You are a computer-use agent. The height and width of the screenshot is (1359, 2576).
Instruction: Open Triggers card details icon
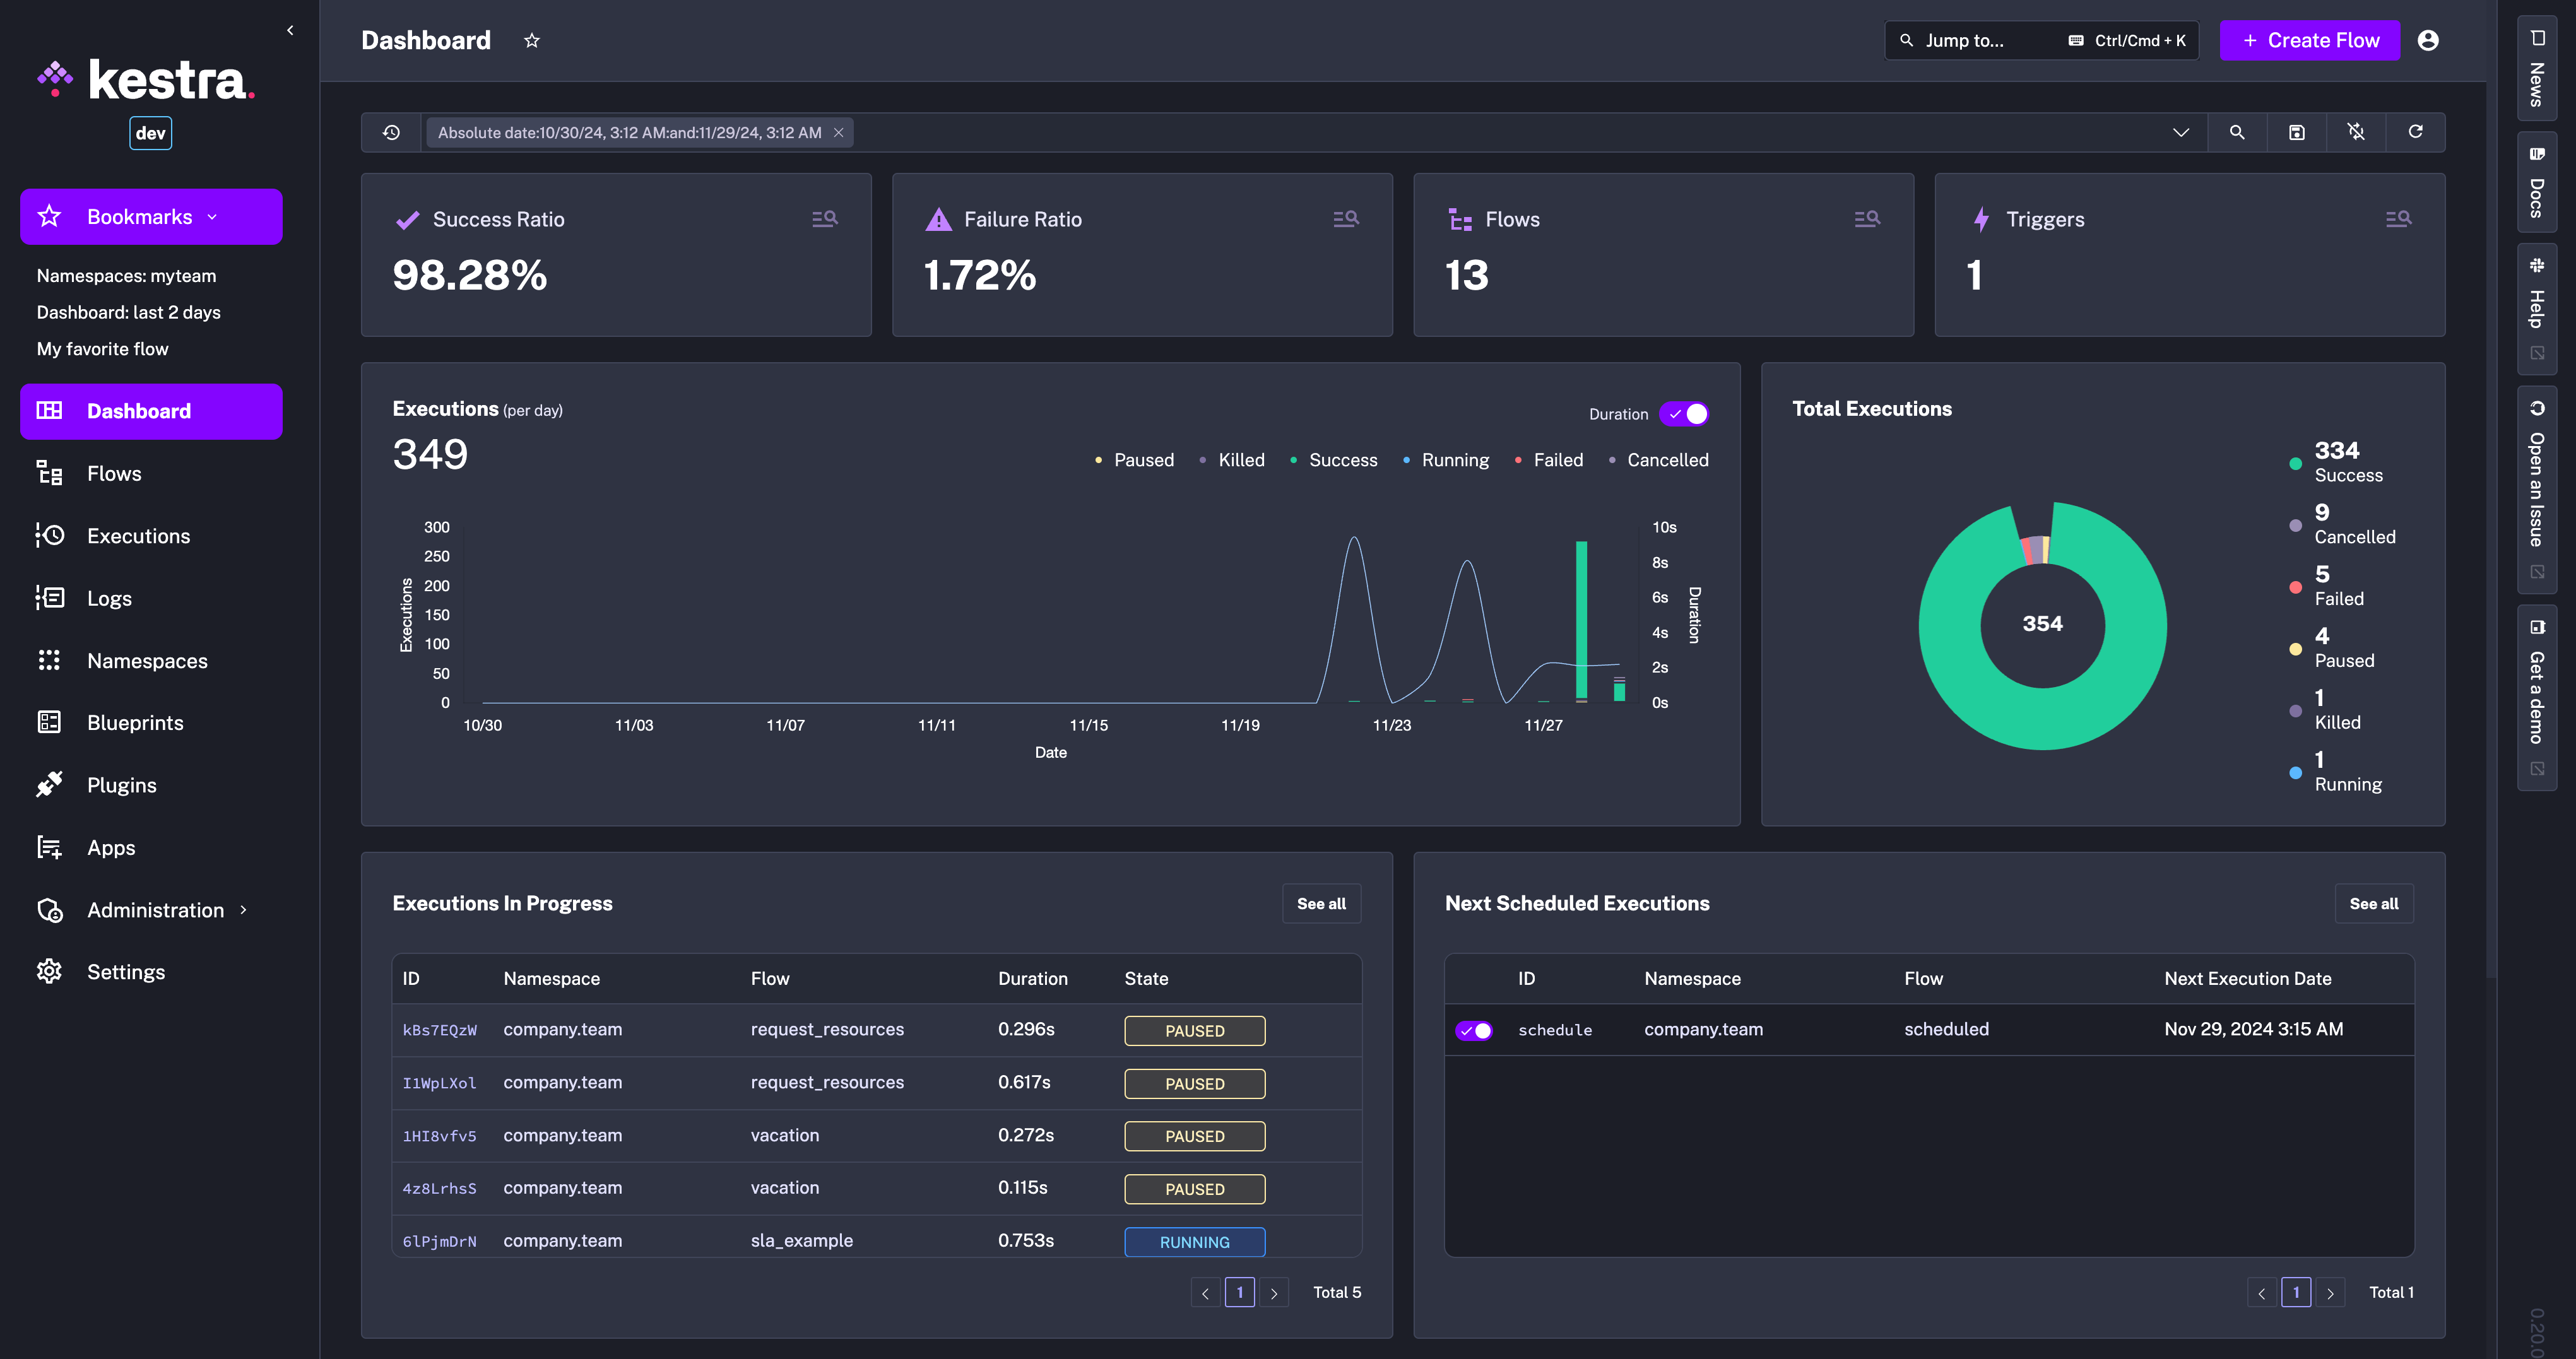(2398, 218)
